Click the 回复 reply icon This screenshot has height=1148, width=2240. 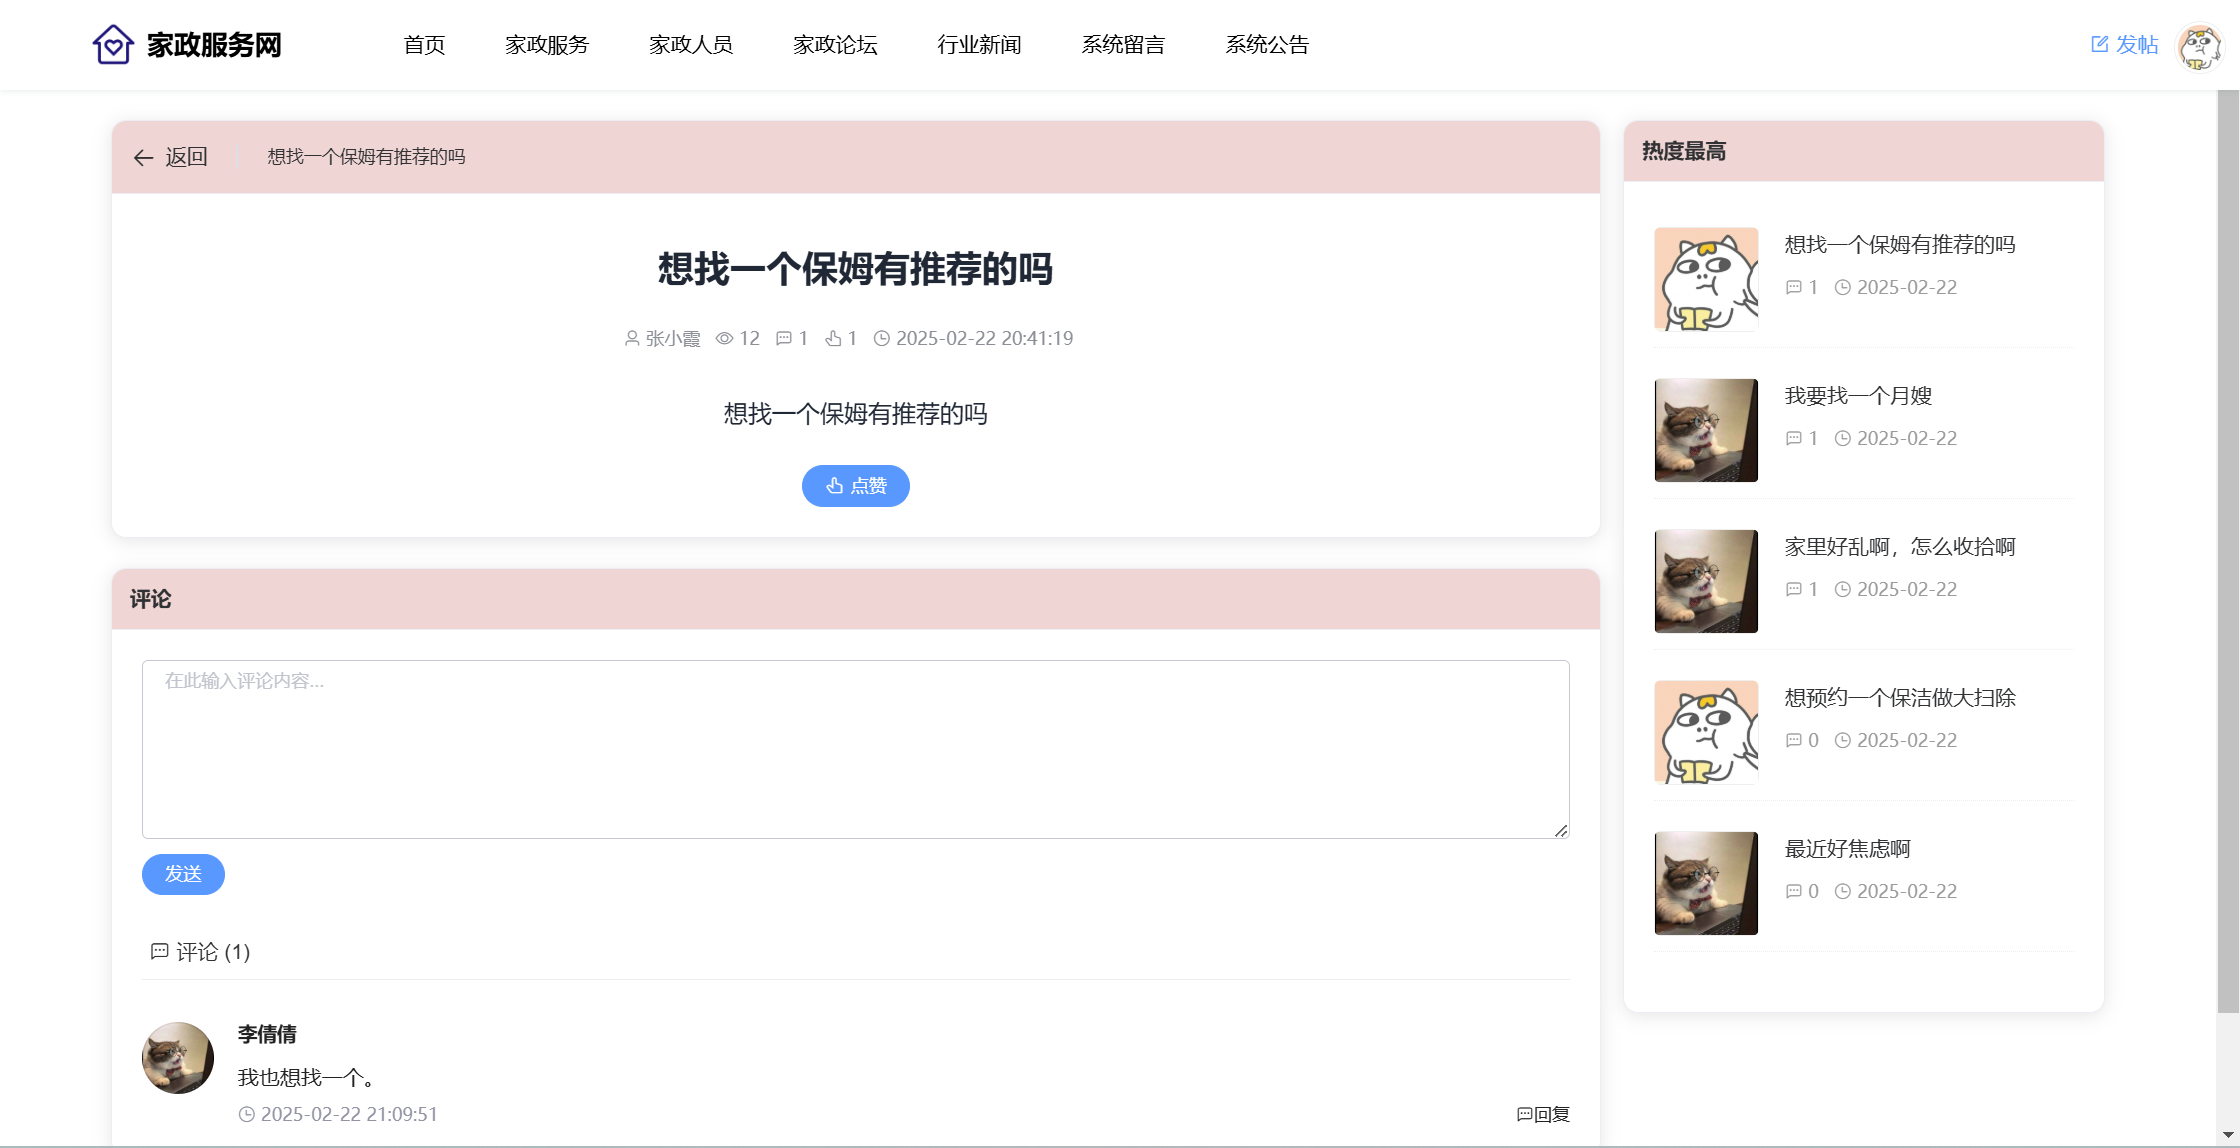click(1525, 1114)
